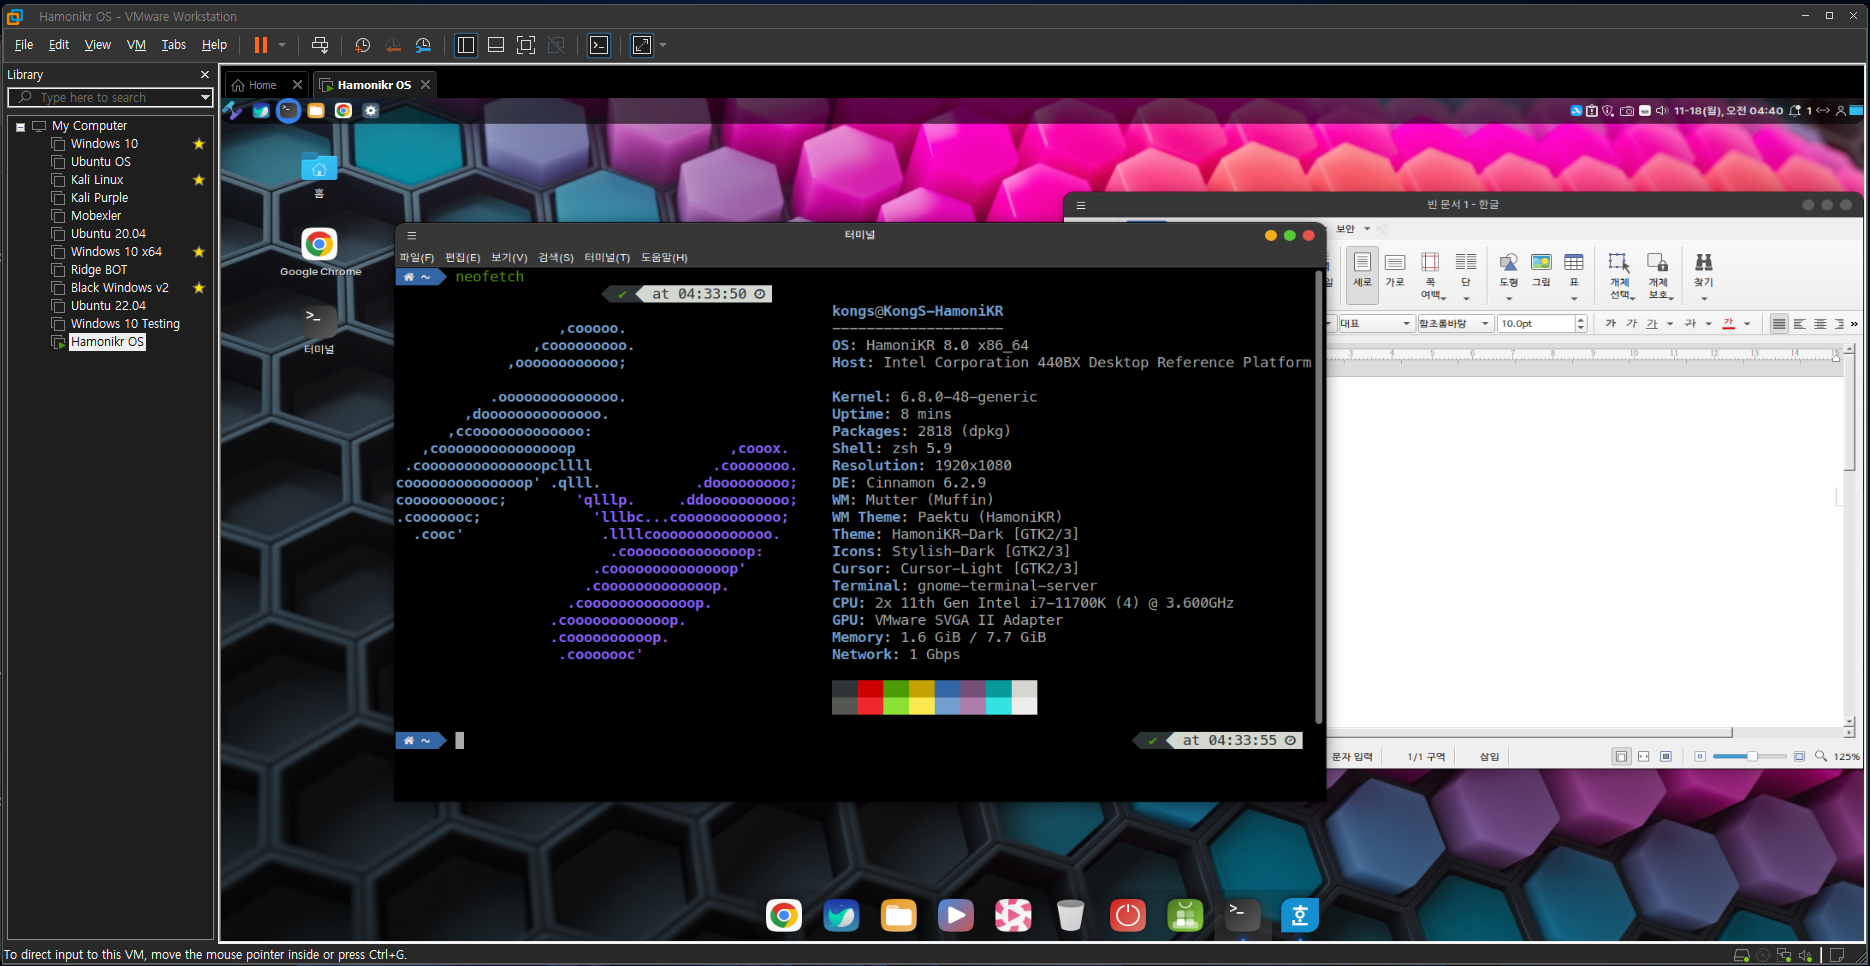This screenshot has height=966, width=1870.
Task: Toggle fit-width view in Hangul status bar
Action: tap(1643, 756)
